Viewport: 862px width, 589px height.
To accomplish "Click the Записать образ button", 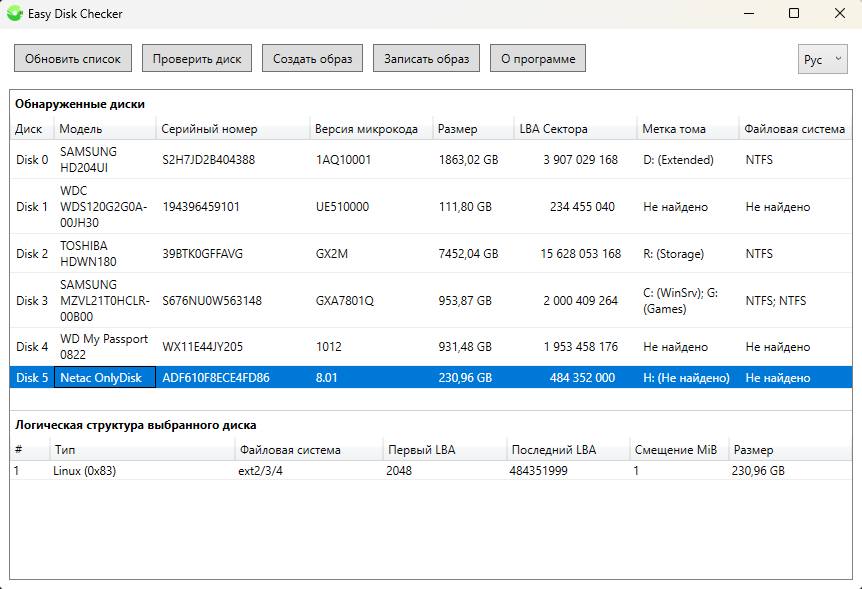I will coord(426,59).
